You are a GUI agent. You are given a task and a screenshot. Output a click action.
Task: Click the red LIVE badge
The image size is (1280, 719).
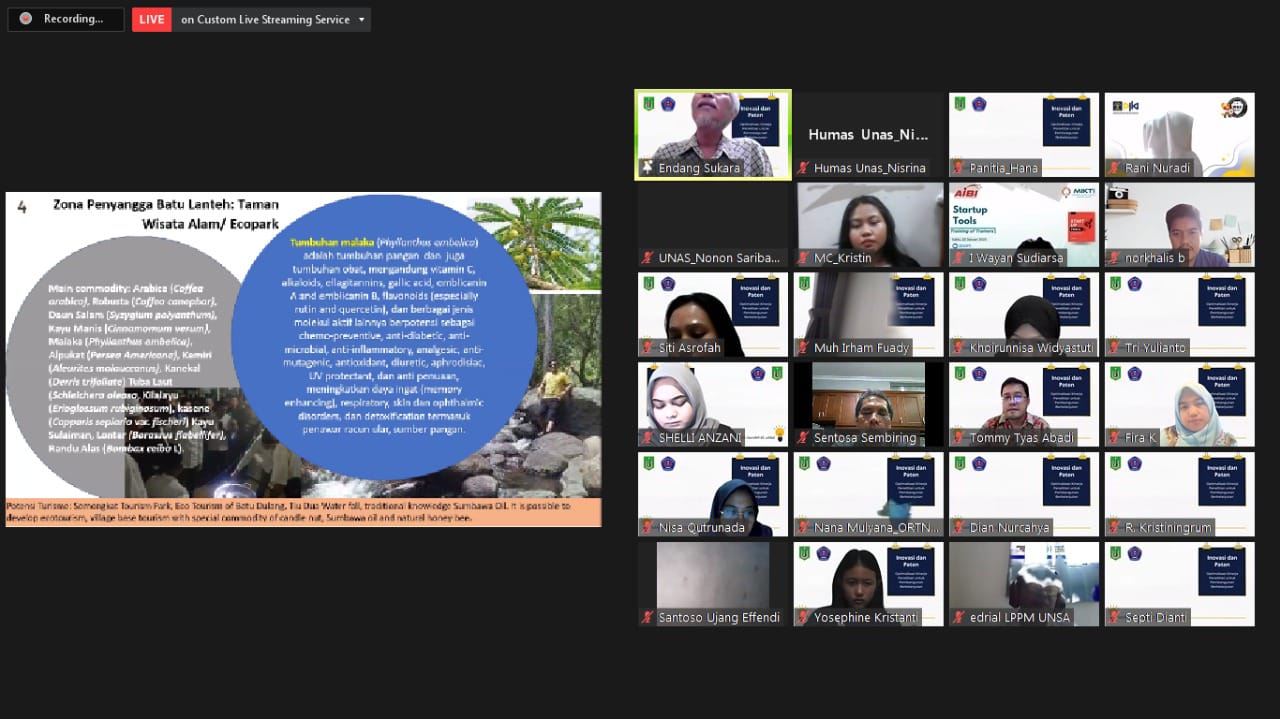[151, 18]
